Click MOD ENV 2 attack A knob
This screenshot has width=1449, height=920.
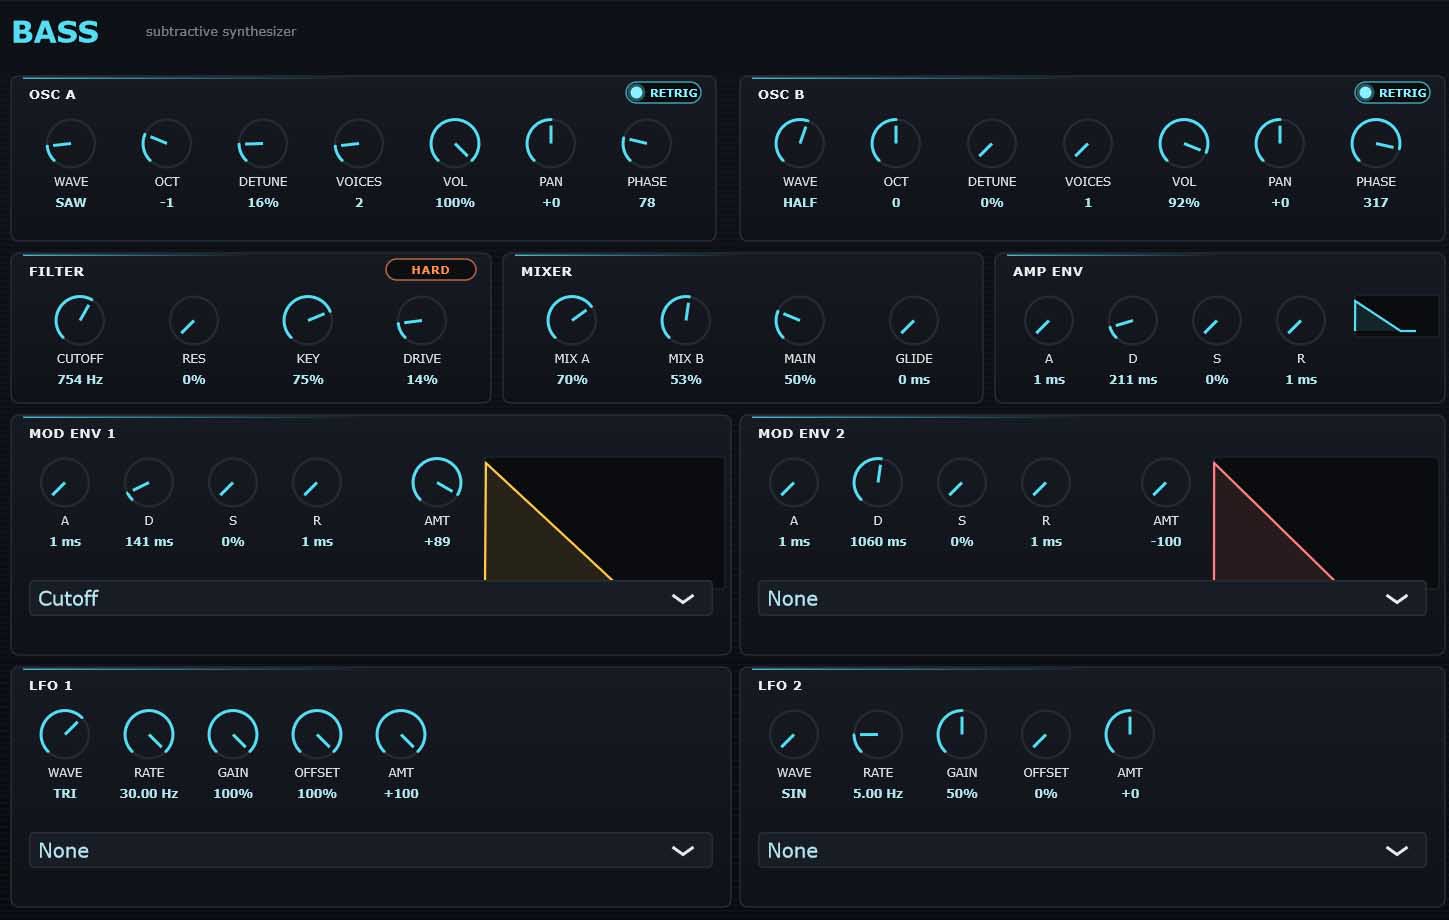(794, 483)
